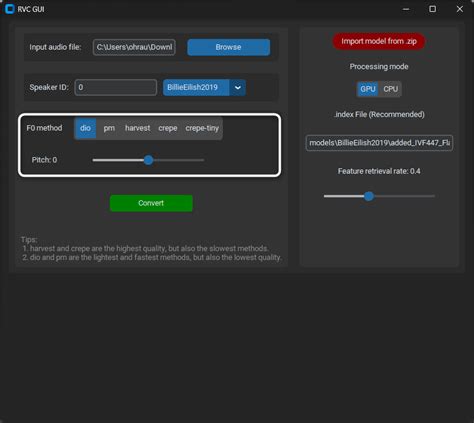The height and width of the screenshot is (423, 474).
Task: Select the pm F0 method
Action: [109, 128]
